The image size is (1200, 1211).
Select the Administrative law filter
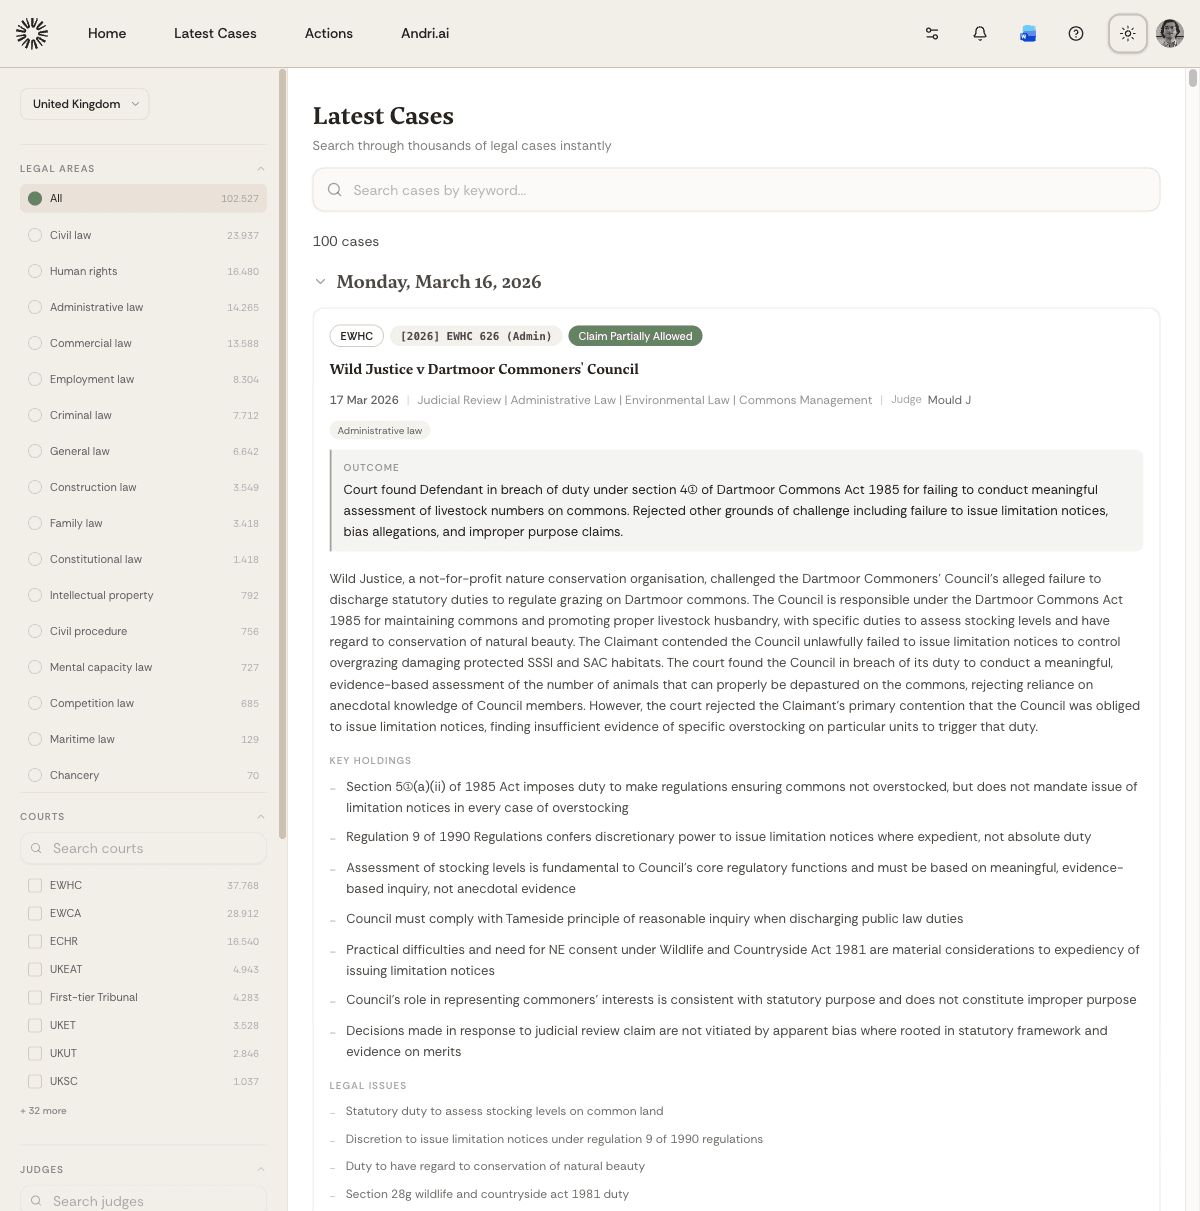pos(143,307)
